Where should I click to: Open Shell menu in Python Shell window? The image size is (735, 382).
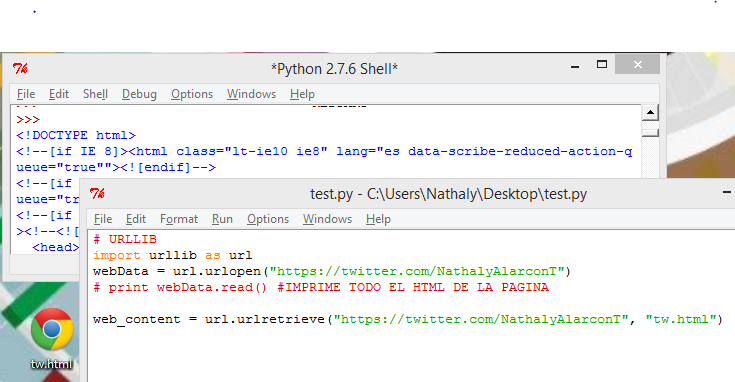95,94
